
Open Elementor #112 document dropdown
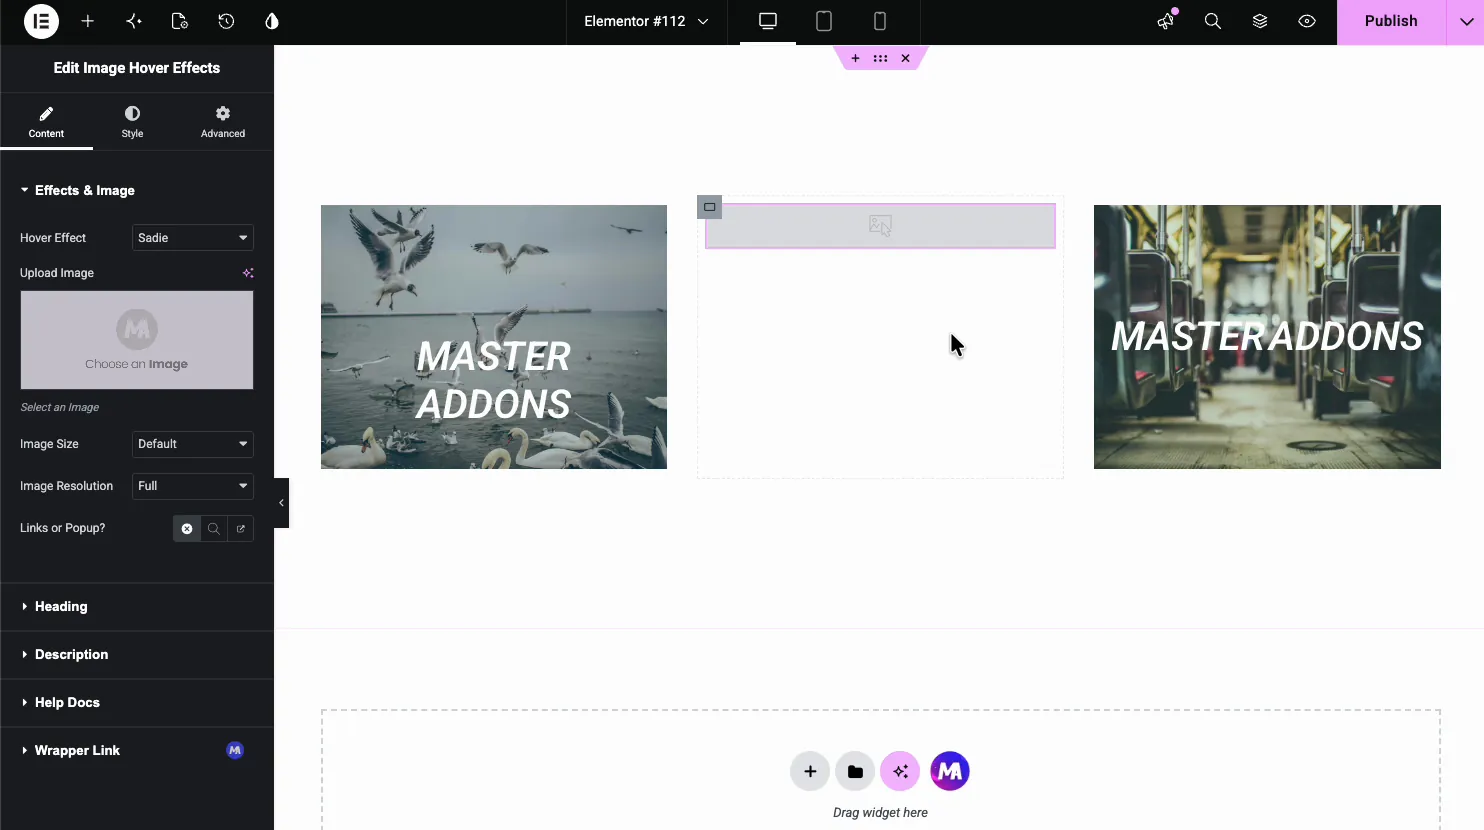[646, 21]
